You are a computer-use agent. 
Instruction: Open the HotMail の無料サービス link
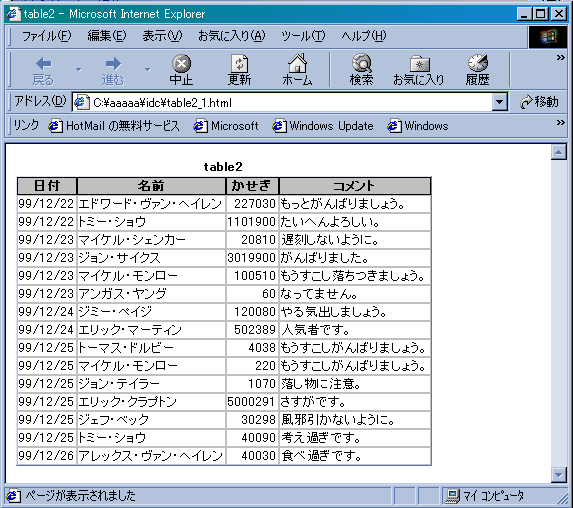coord(114,126)
